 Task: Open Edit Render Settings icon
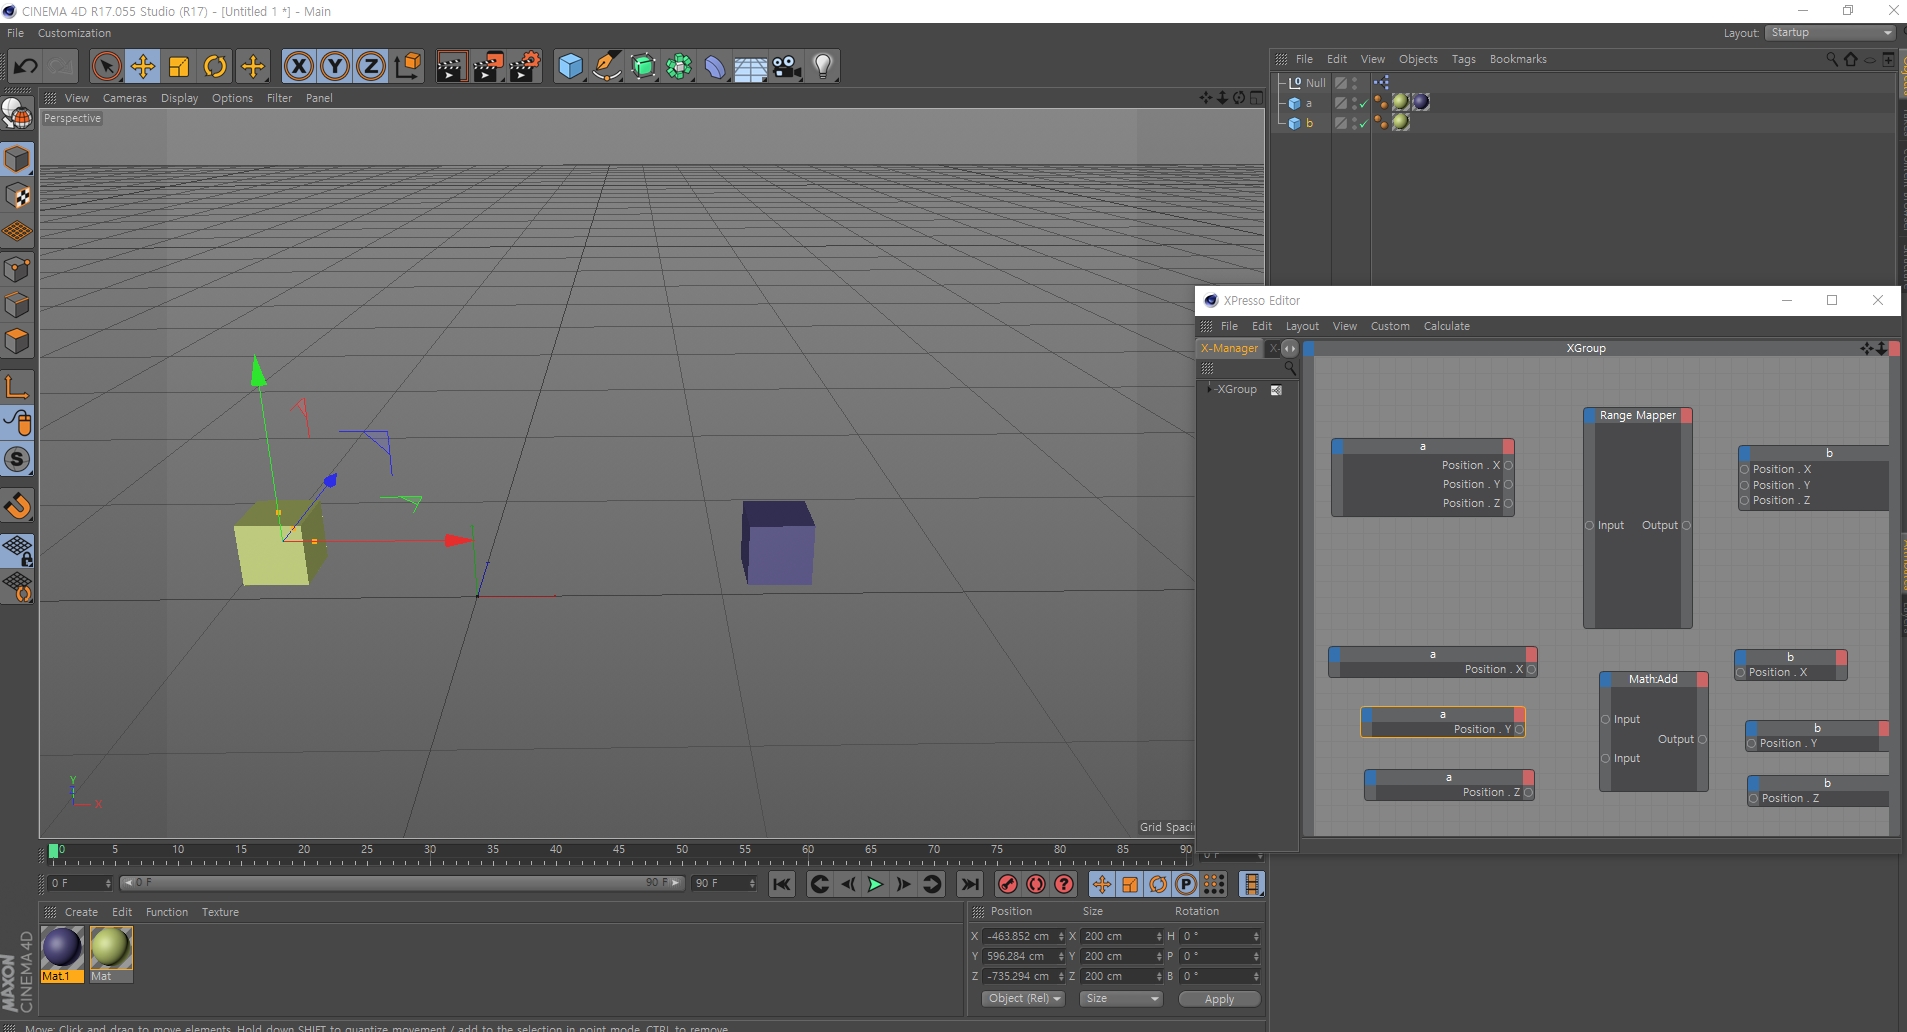click(x=525, y=67)
